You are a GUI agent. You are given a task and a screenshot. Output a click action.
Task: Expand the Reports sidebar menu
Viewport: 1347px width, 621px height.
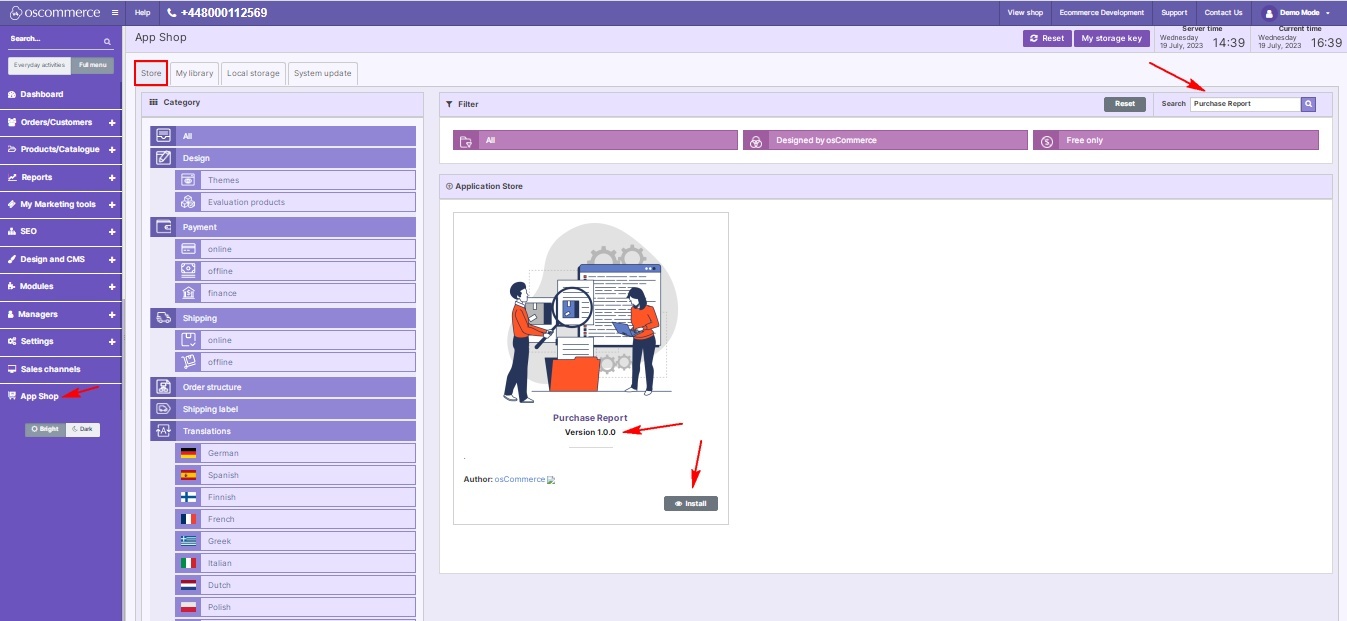[112, 177]
